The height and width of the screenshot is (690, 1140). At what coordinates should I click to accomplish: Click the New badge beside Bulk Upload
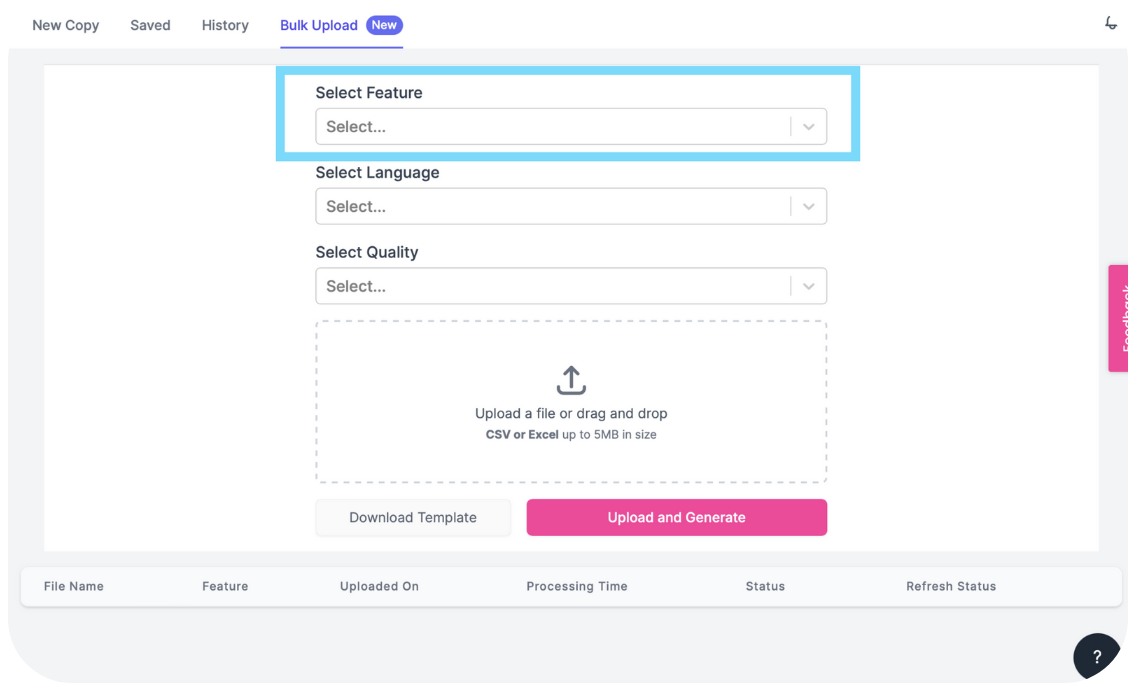tap(384, 25)
